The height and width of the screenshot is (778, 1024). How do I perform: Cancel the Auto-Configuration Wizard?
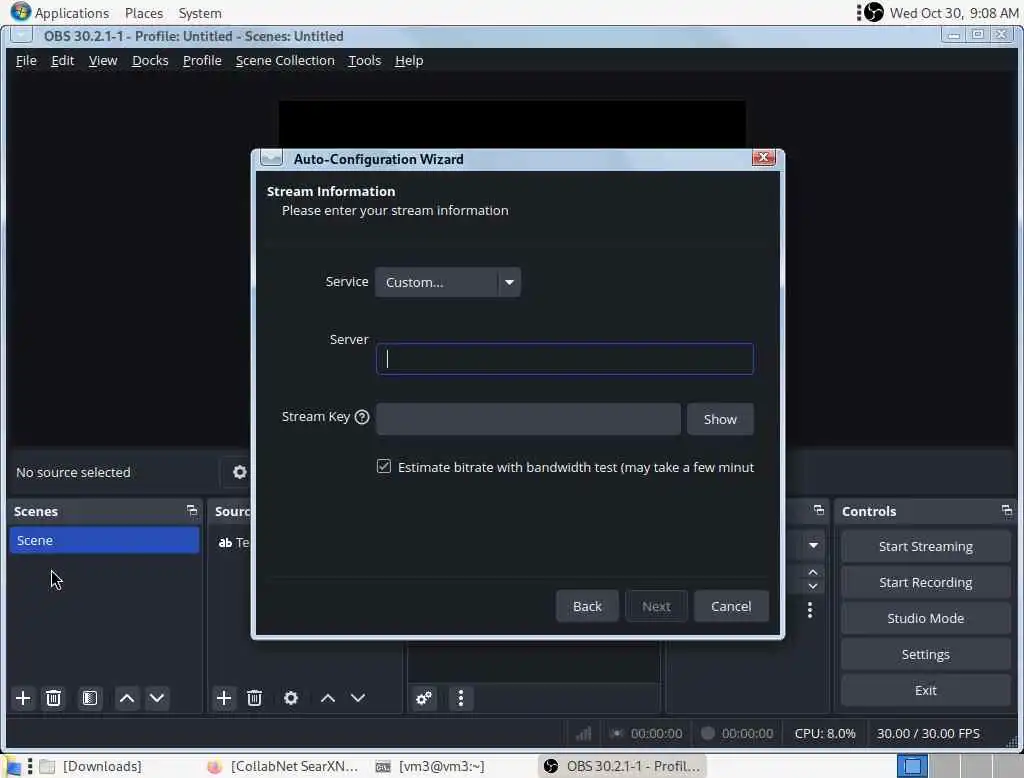(731, 606)
